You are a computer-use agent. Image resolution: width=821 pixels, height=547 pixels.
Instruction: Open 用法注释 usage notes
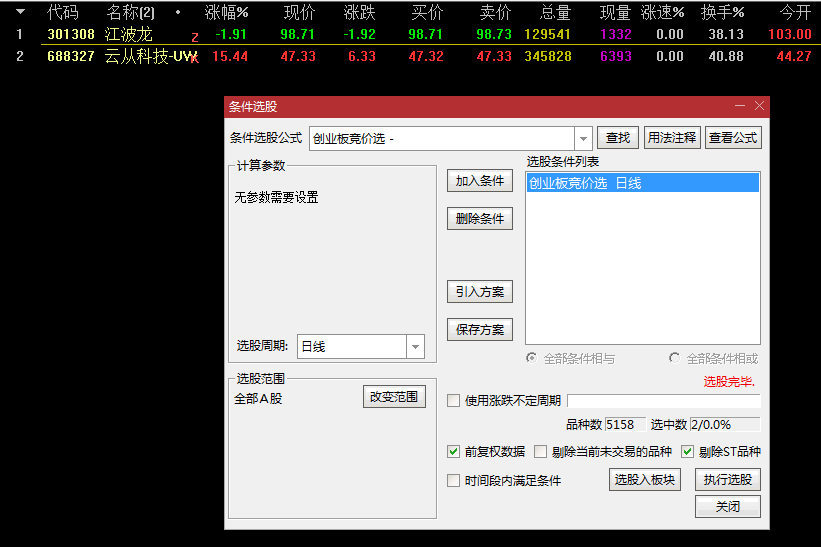point(672,138)
